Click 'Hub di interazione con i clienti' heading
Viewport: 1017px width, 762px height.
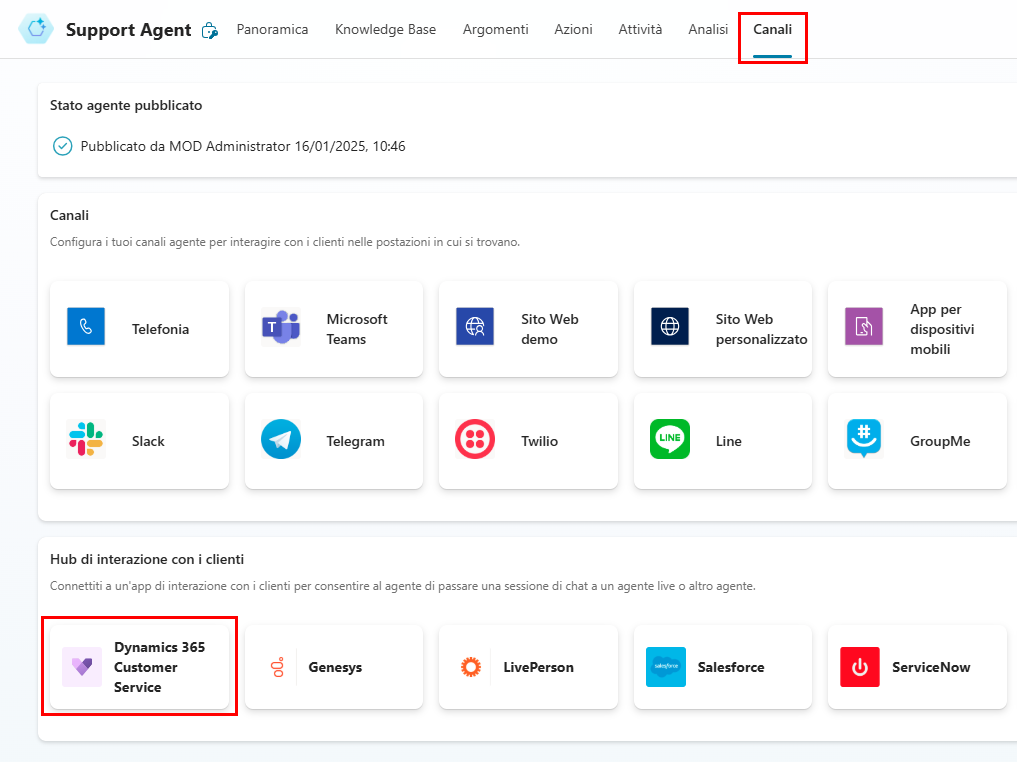coord(147,559)
